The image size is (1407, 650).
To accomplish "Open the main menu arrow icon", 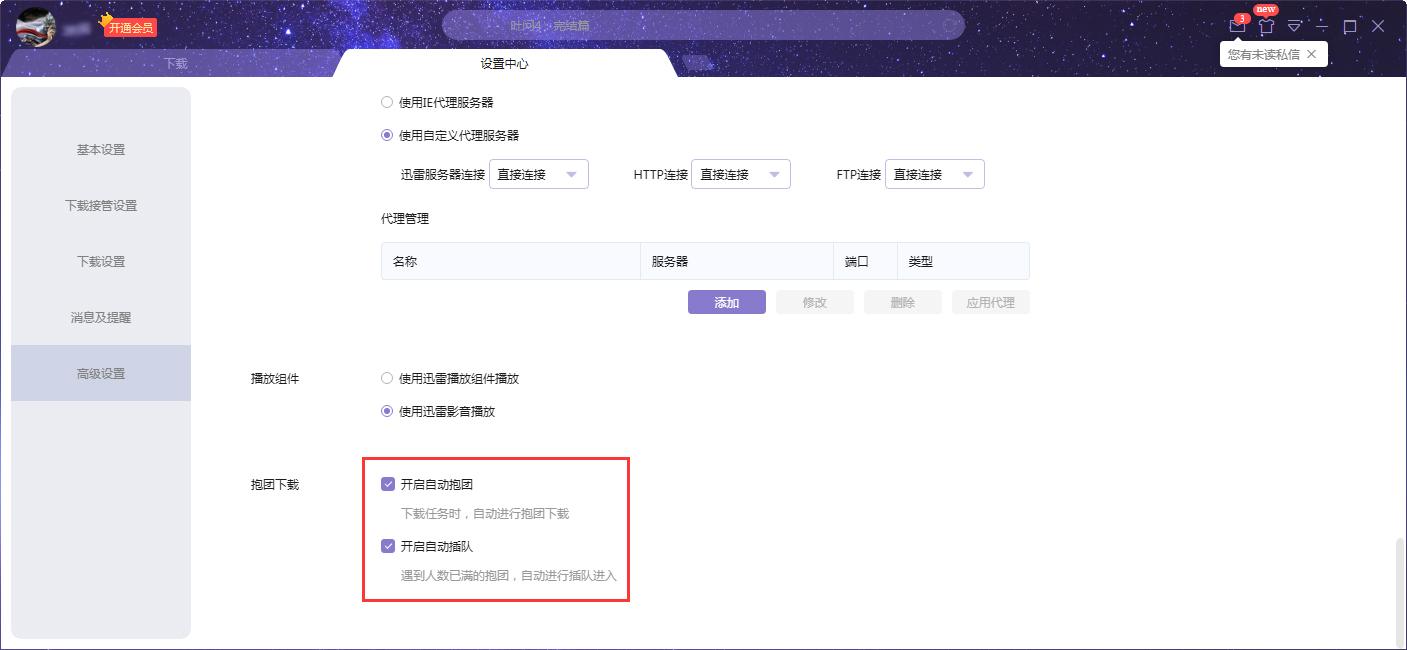I will coord(1295,26).
